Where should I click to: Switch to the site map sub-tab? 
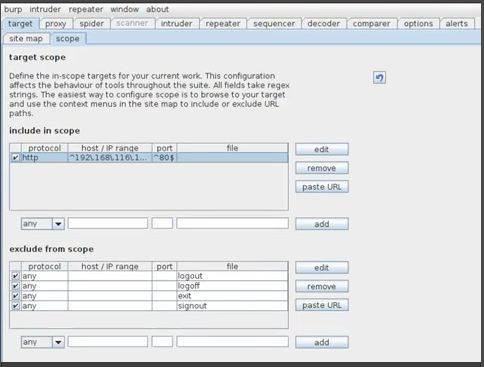pos(26,39)
